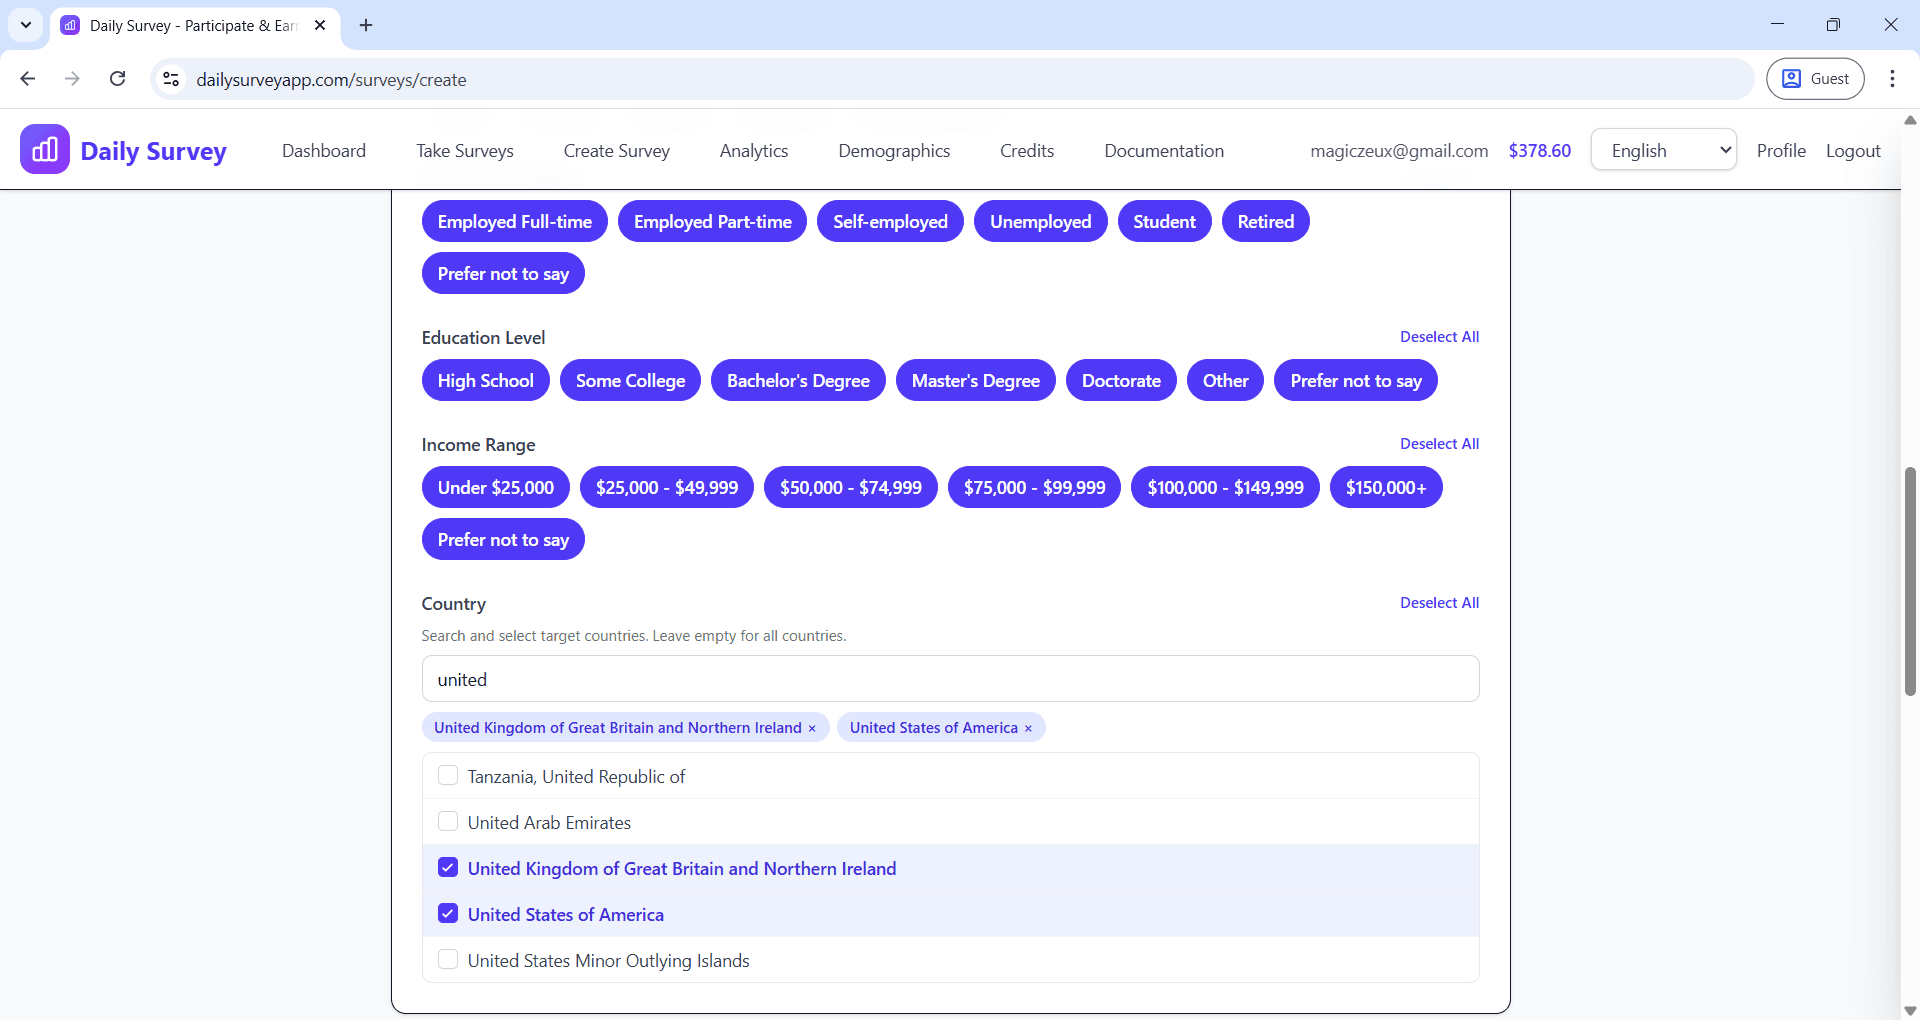This screenshot has height=1020, width=1920.
Task: Select the Retired occupation option
Action: [x=1265, y=221]
